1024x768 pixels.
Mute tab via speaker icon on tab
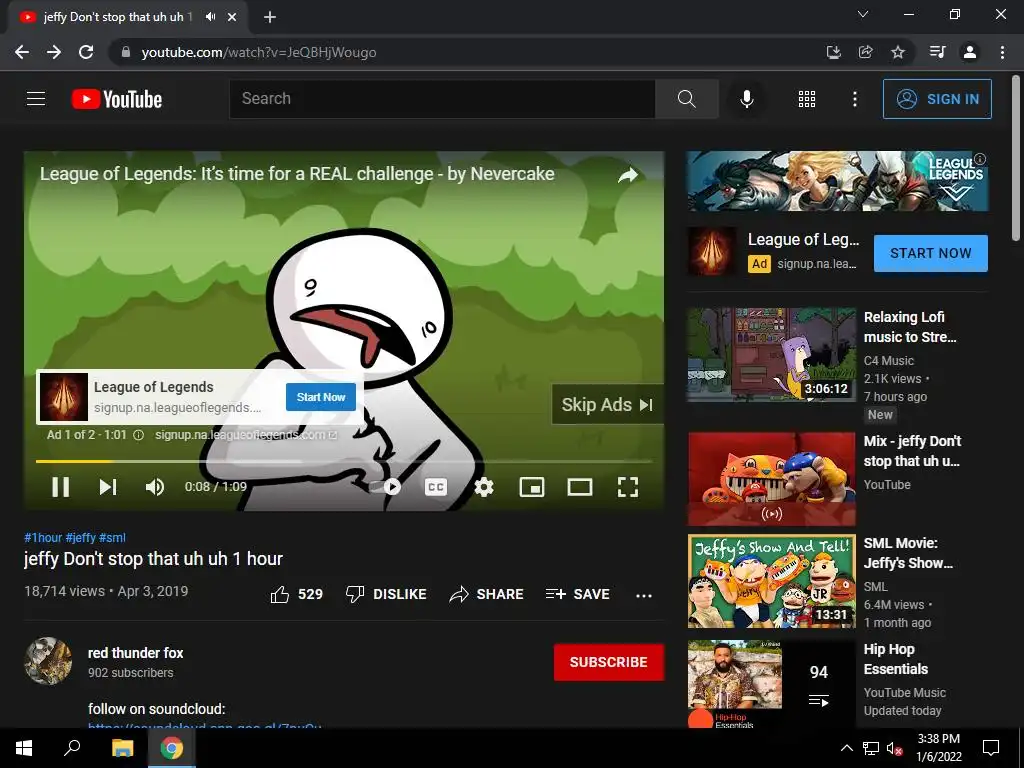click(210, 17)
